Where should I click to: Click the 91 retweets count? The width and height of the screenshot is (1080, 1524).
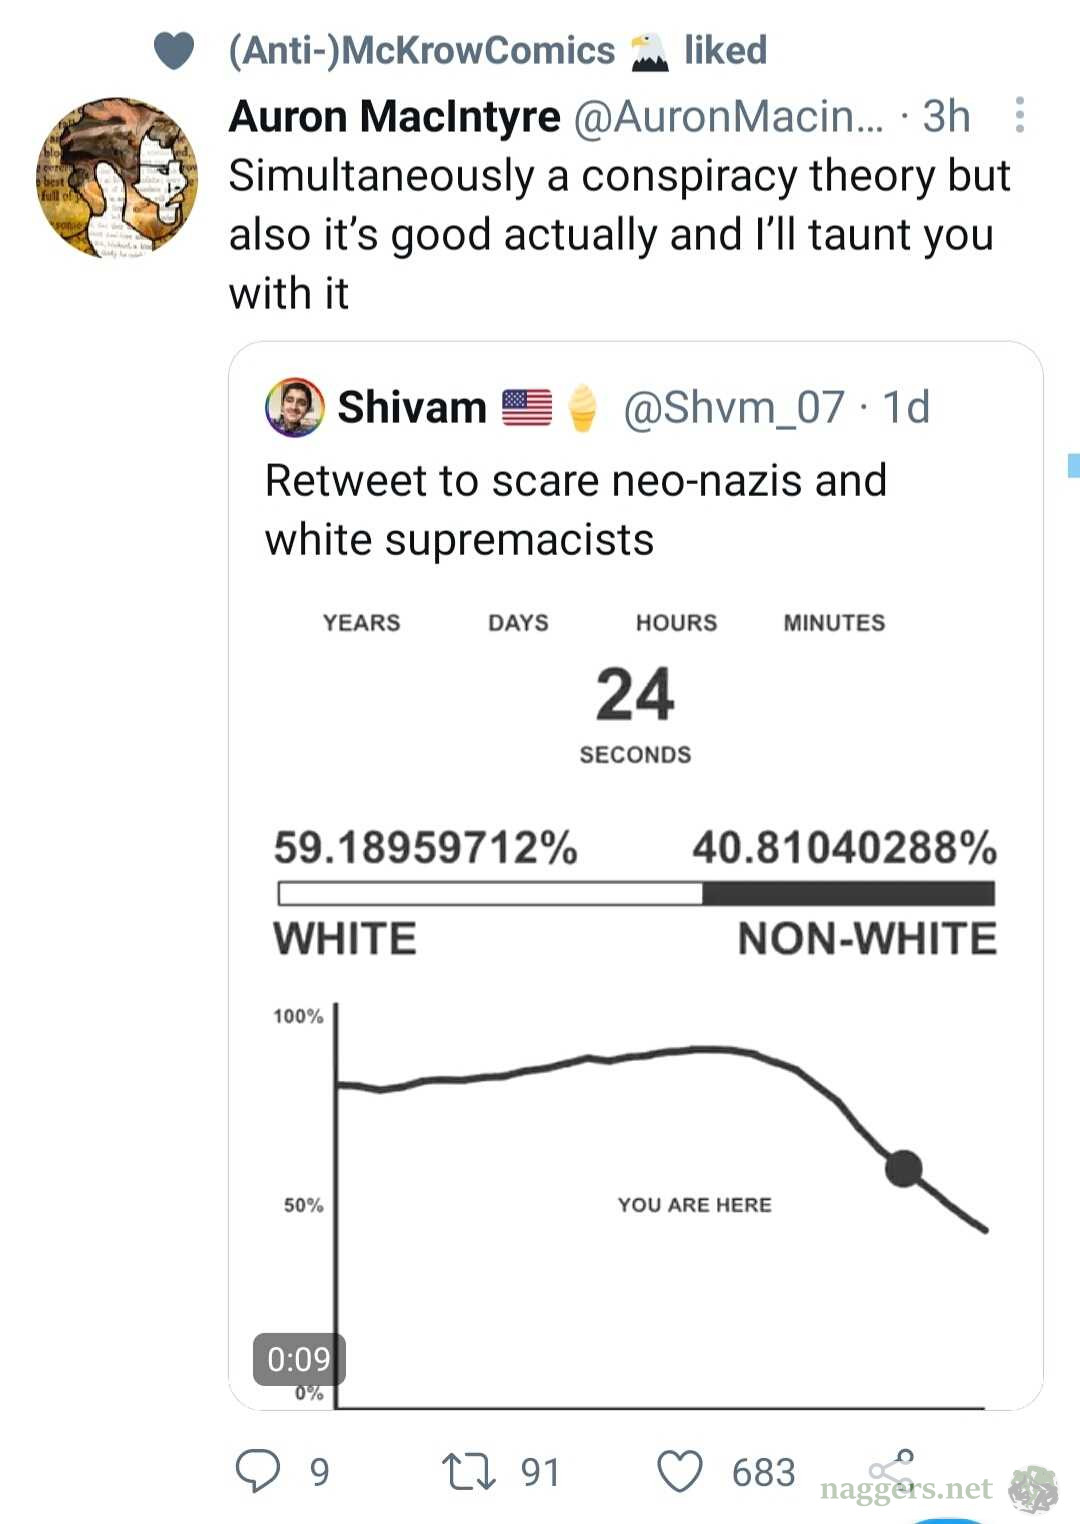pos(540,1472)
